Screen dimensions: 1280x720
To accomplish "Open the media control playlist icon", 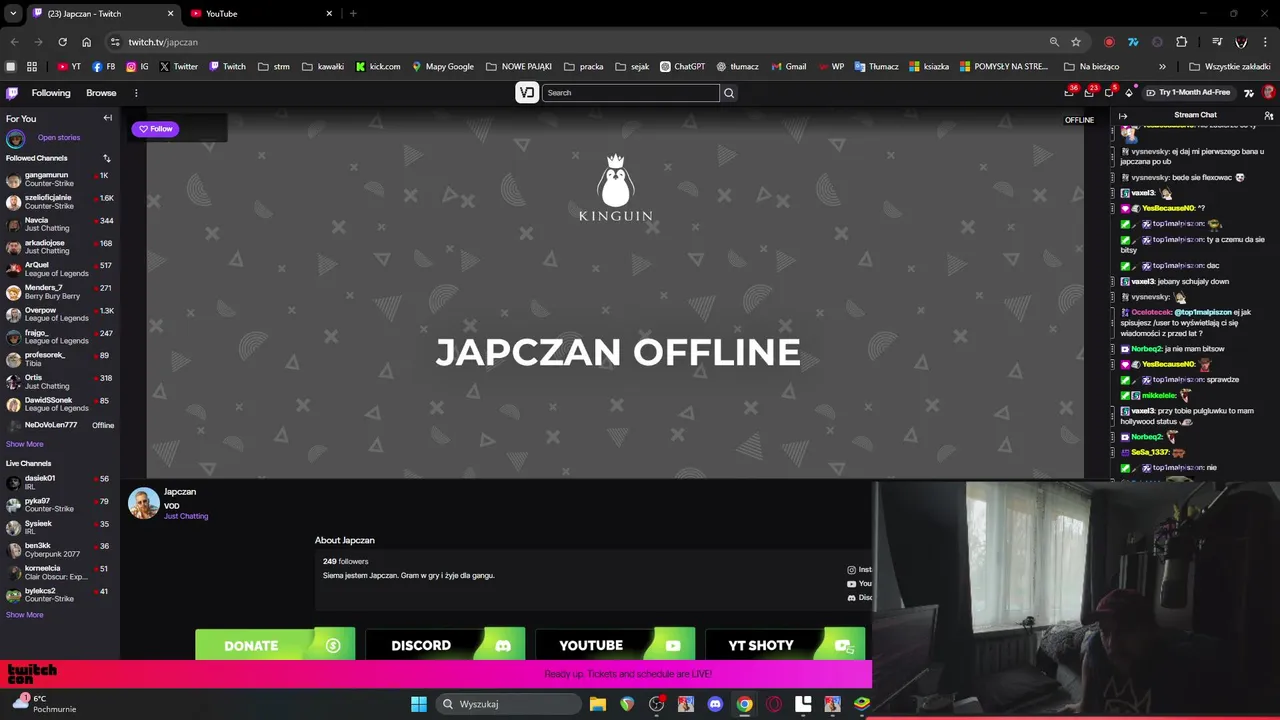I will coord(1217,42).
